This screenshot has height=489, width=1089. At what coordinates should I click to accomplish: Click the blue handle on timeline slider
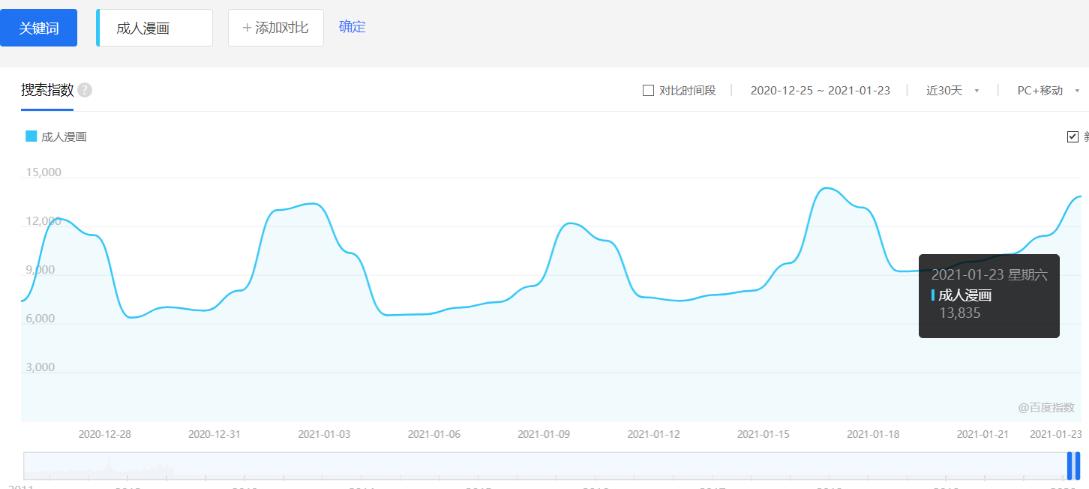click(1073, 465)
